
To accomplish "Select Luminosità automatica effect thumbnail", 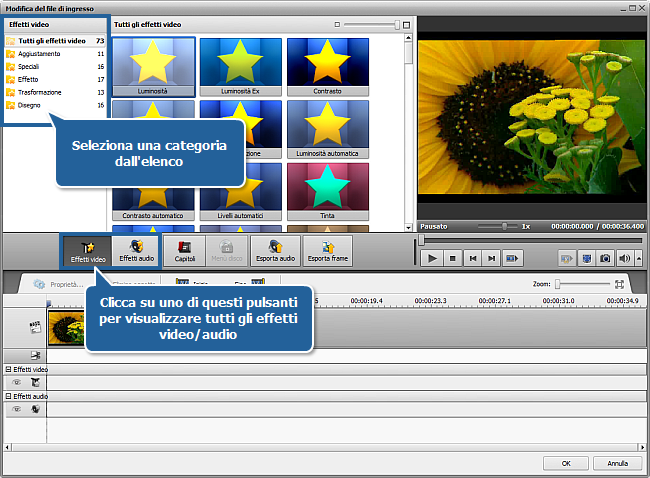I will coord(327,129).
